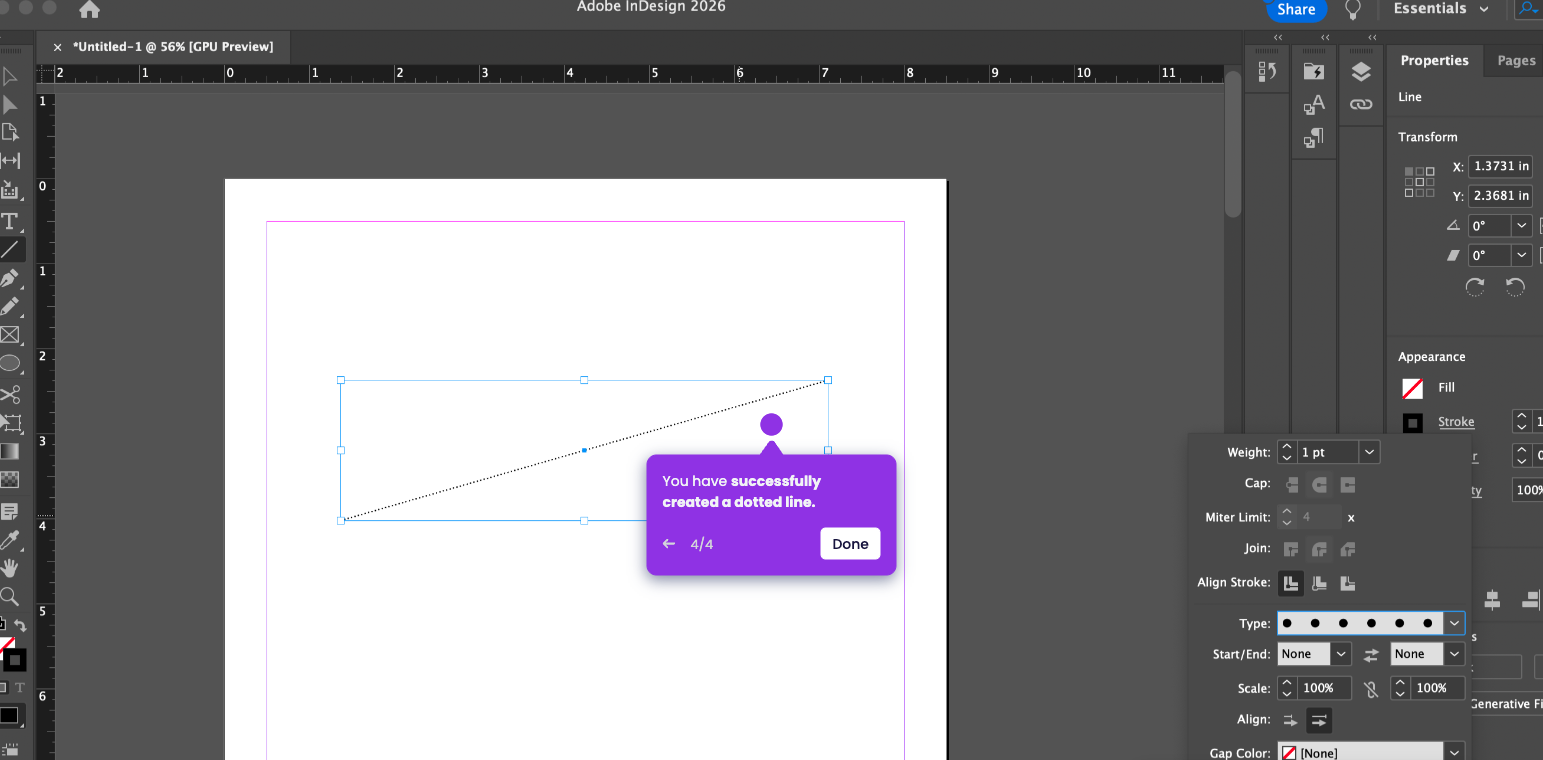Viewport: 1543px width, 760px height.
Task: Select the Projecting Cap option
Action: (x=1348, y=485)
